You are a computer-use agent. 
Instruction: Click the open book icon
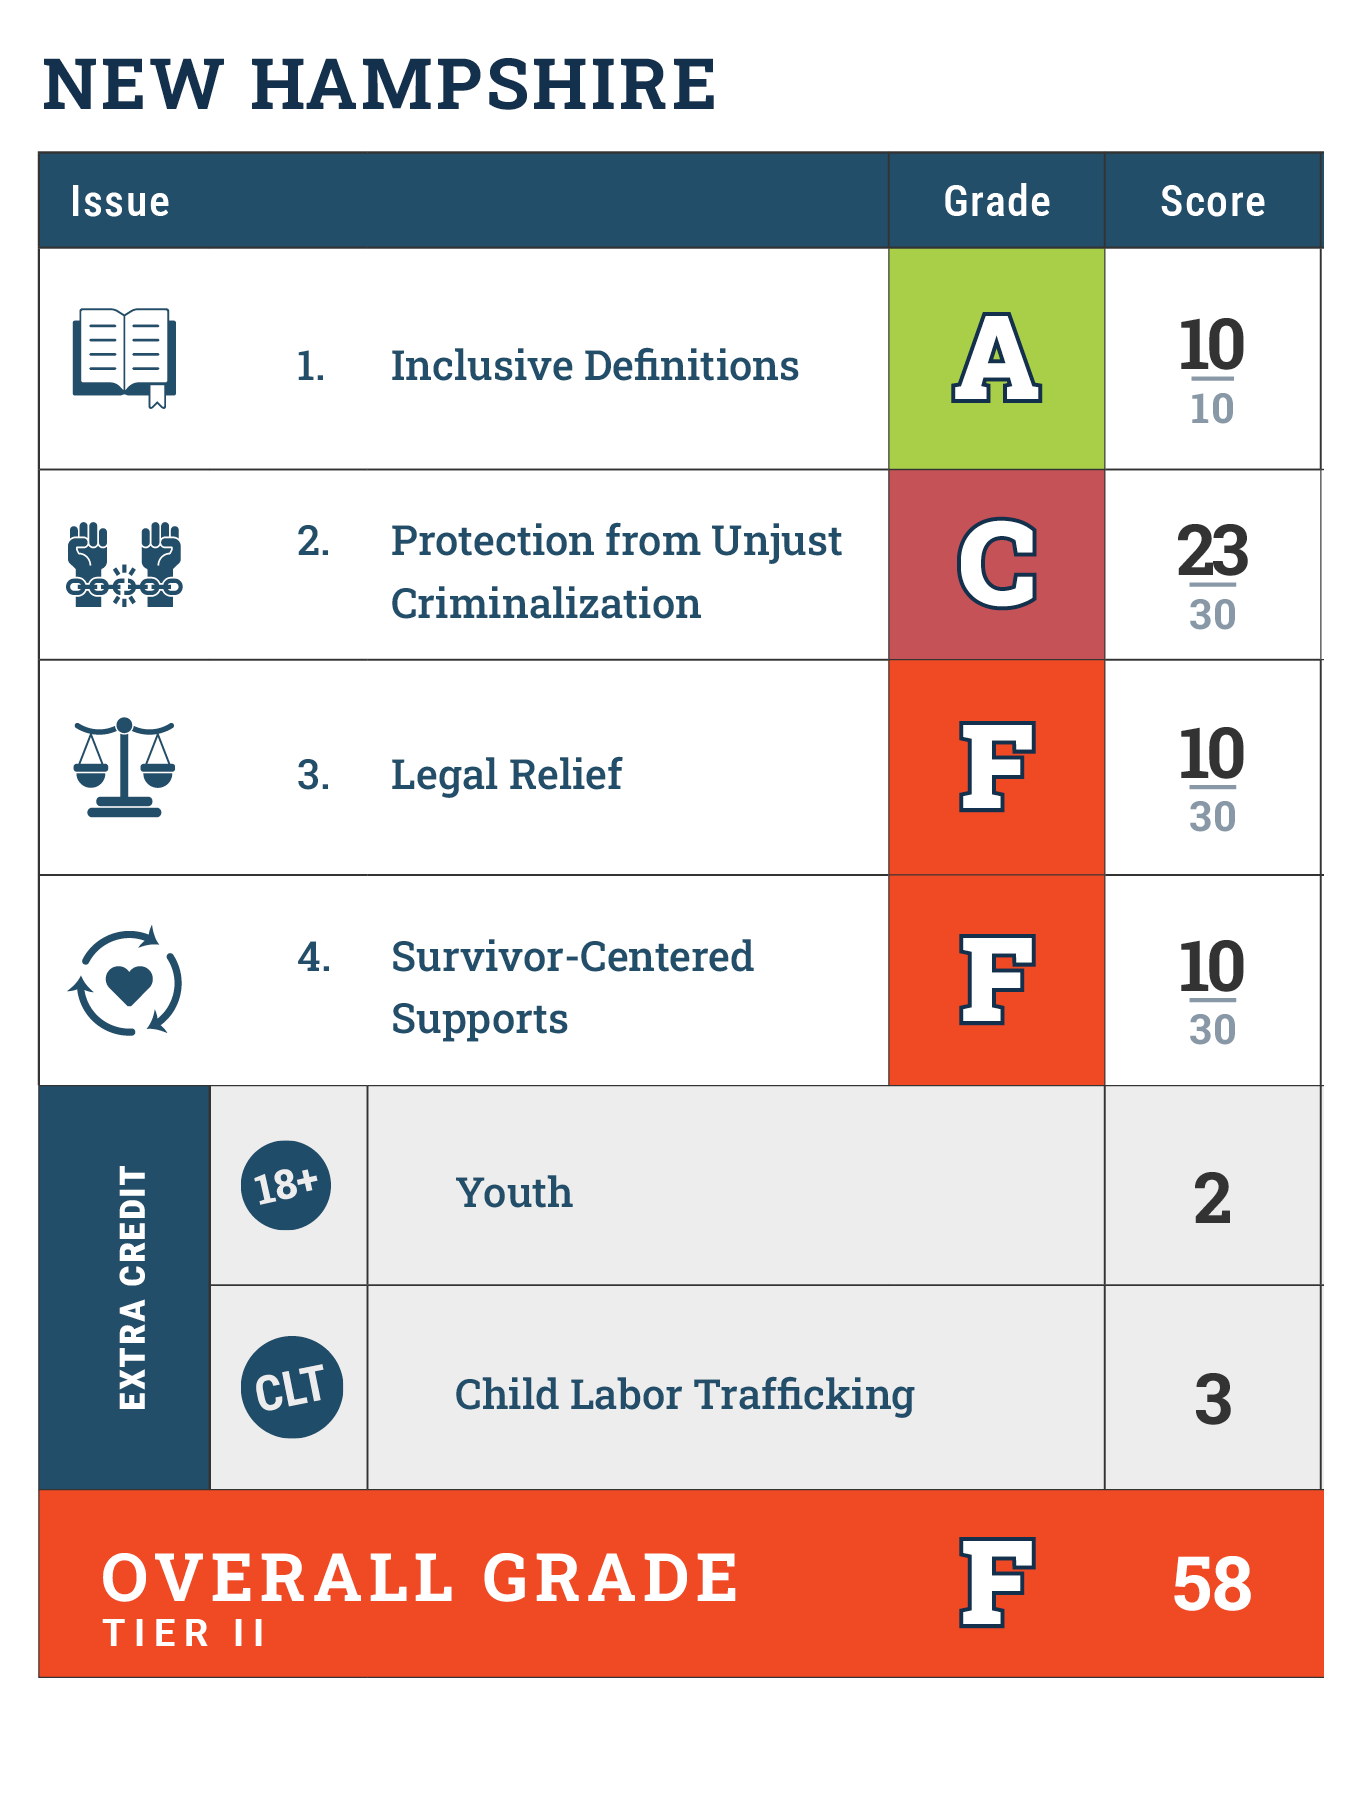tap(125, 357)
